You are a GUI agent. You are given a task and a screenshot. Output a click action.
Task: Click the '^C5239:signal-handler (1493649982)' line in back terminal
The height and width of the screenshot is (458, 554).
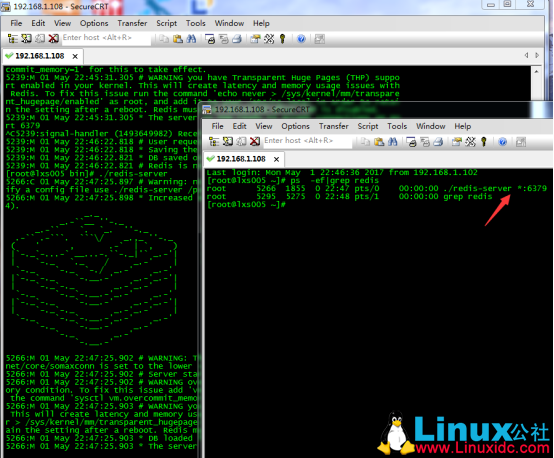pos(101,134)
